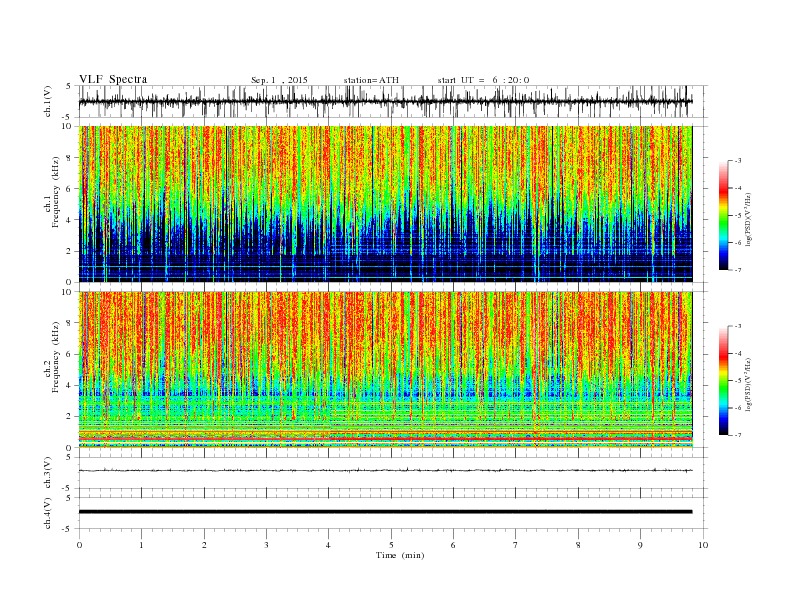This screenshot has height=612, width=792.
Task: Click the '-7' tick on ch.2 color bar
Action: [737, 435]
